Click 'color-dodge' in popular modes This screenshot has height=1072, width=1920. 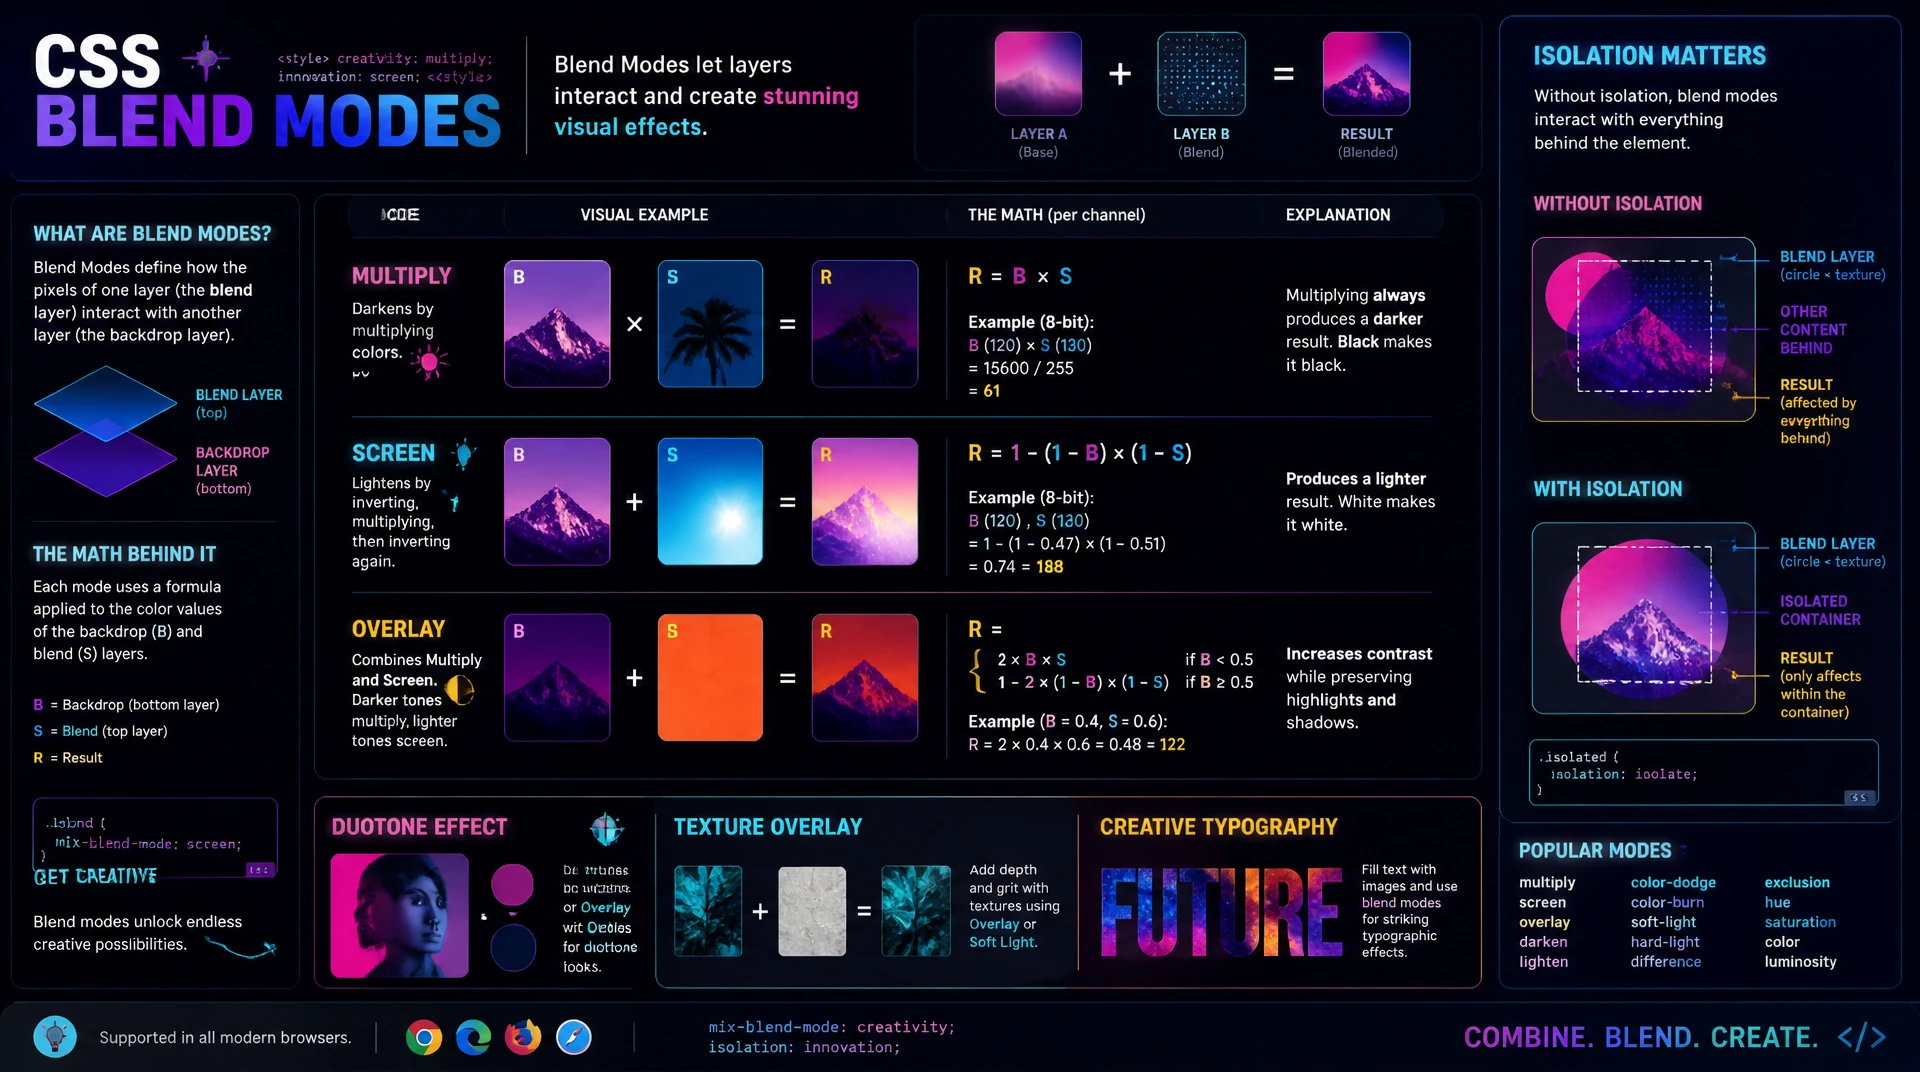1673,883
